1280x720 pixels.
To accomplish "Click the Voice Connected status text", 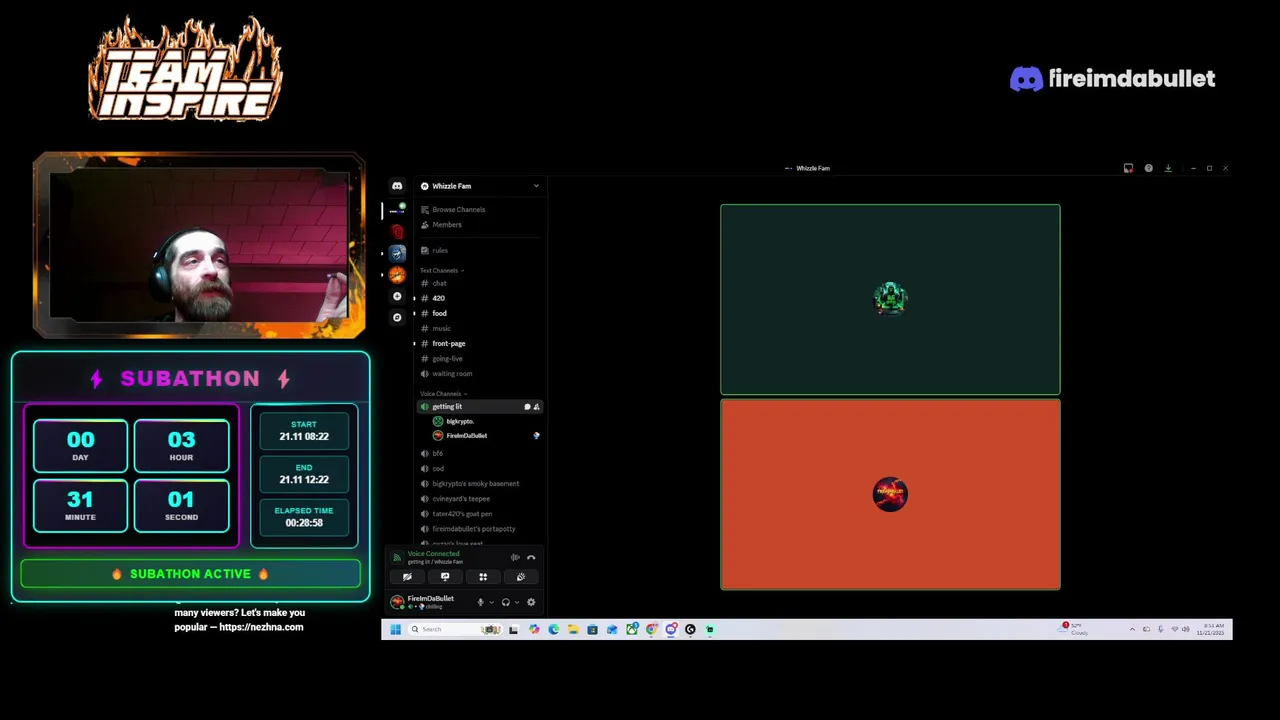I will click(434, 553).
